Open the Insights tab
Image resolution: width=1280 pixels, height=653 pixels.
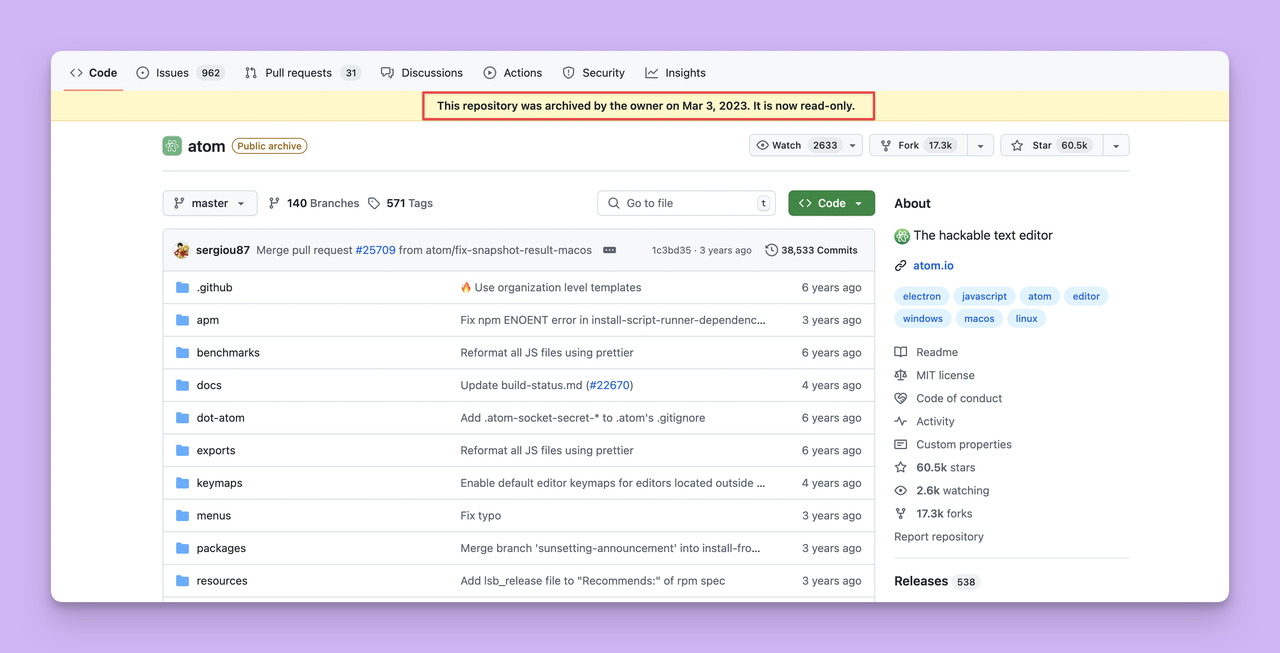(675, 73)
